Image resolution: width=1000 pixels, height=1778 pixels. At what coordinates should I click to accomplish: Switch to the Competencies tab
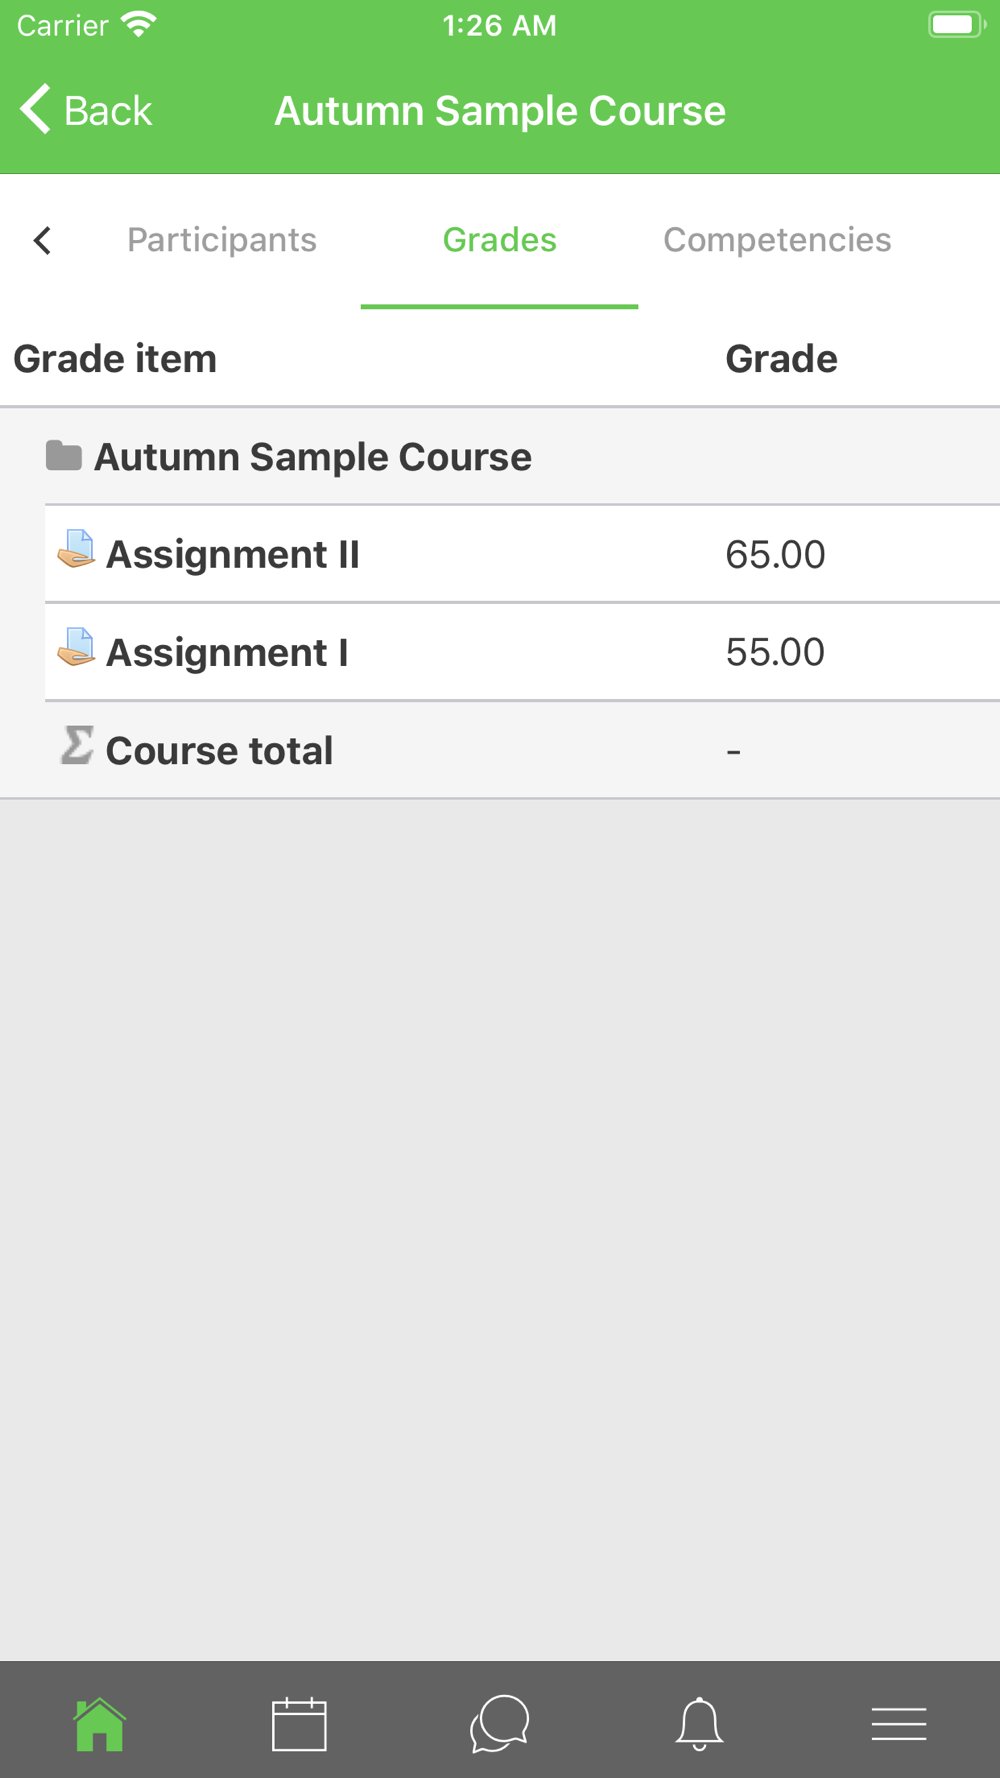(x=777, y=240)
